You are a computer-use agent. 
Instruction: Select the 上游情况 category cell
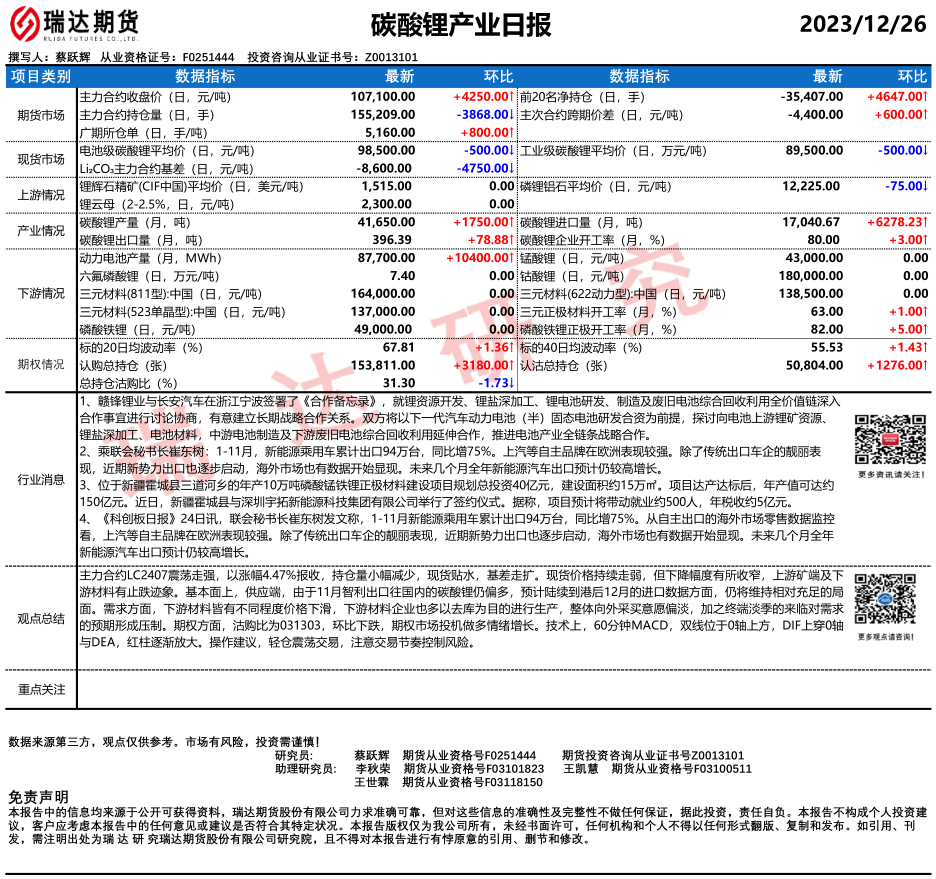41,195
